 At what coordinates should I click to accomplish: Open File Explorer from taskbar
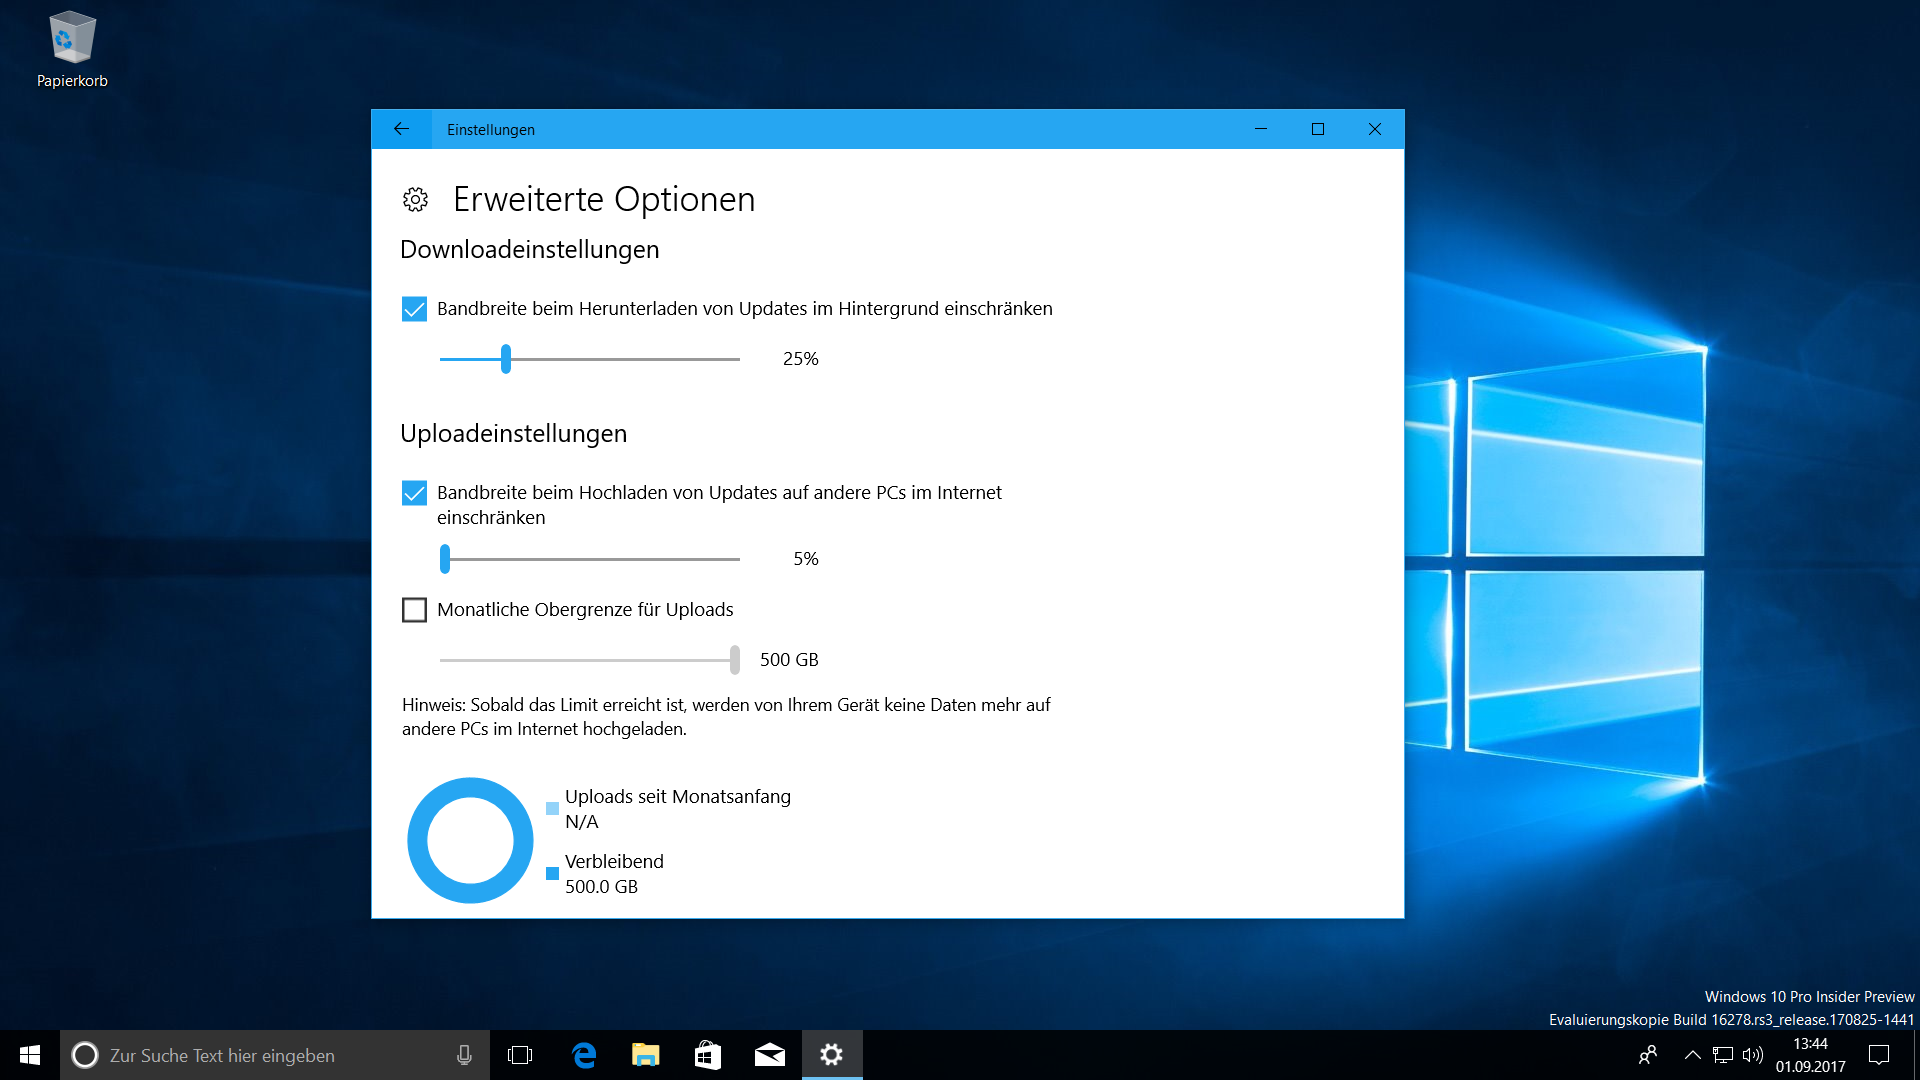pos(646,1055)
